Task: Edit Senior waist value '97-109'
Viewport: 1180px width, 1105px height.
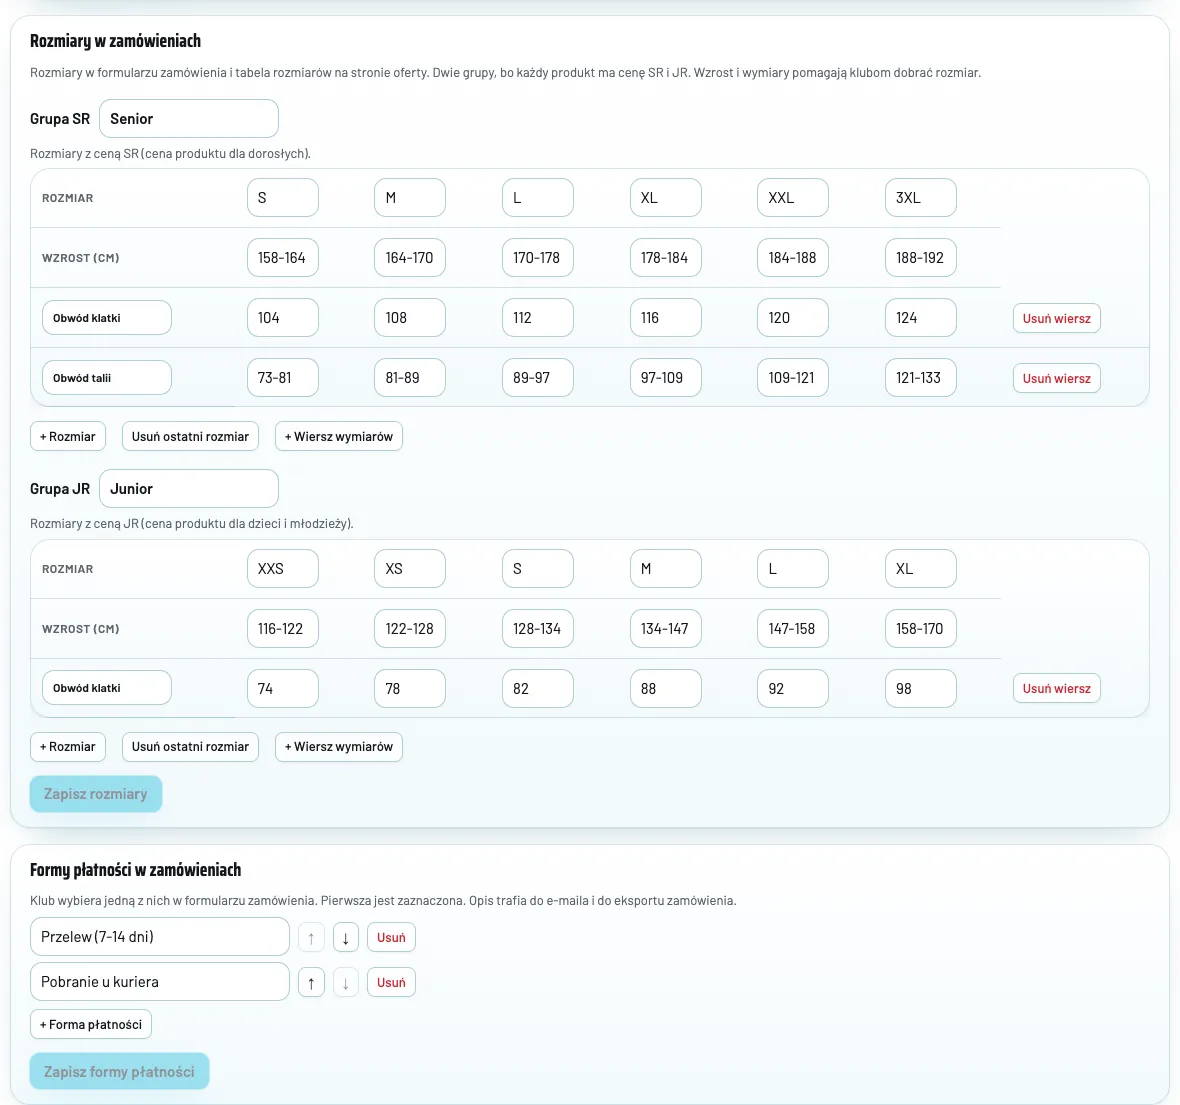Action: [x=665, y=378]
